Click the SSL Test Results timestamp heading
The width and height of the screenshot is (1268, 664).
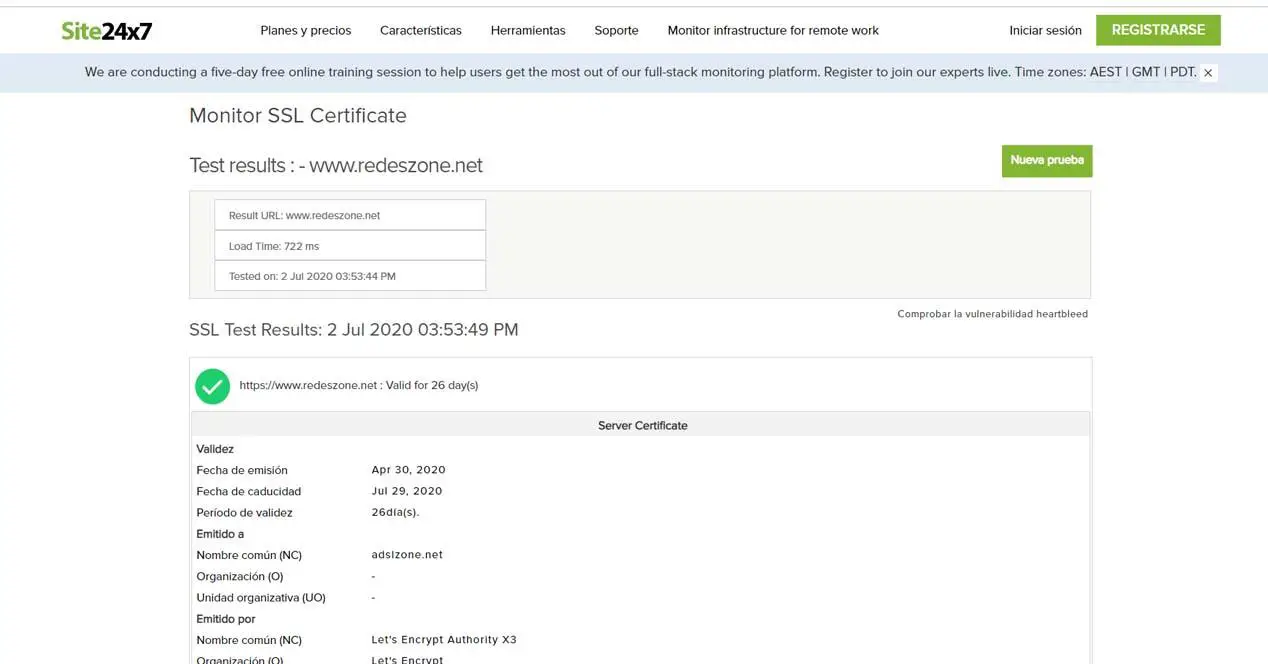354,330
